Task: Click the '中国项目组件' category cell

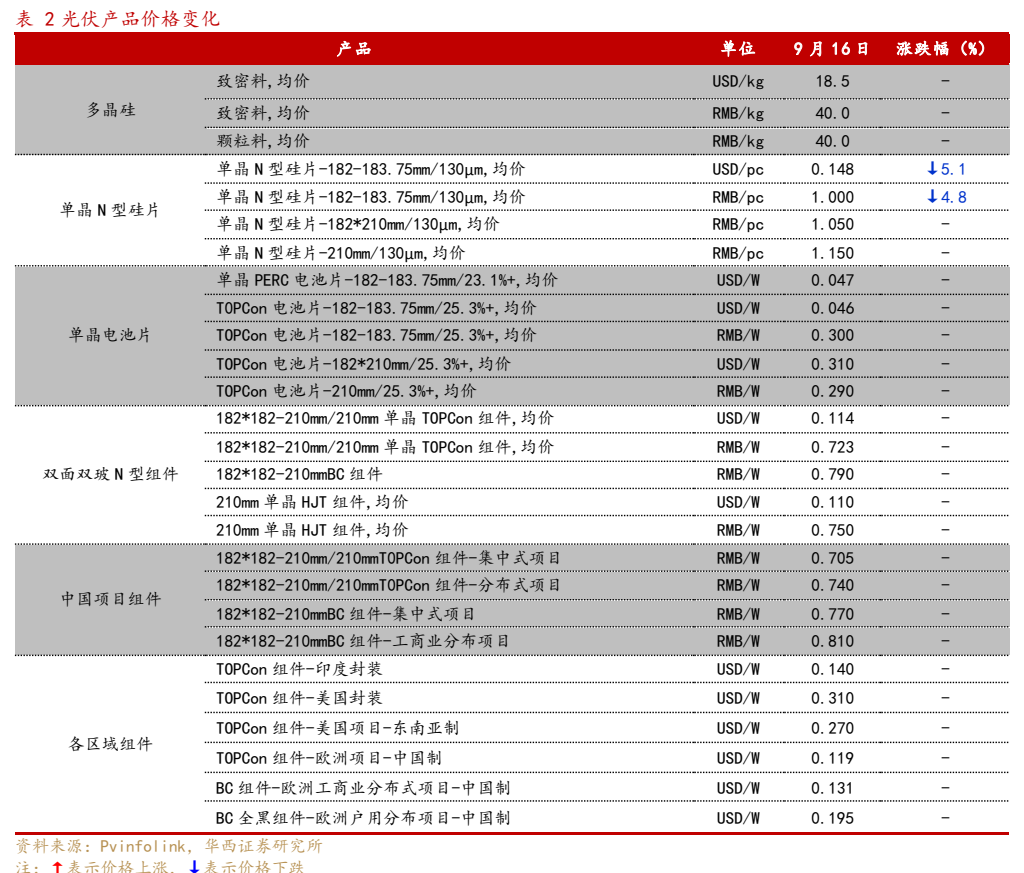Action: pyautogui.click(x=110, y=599)
